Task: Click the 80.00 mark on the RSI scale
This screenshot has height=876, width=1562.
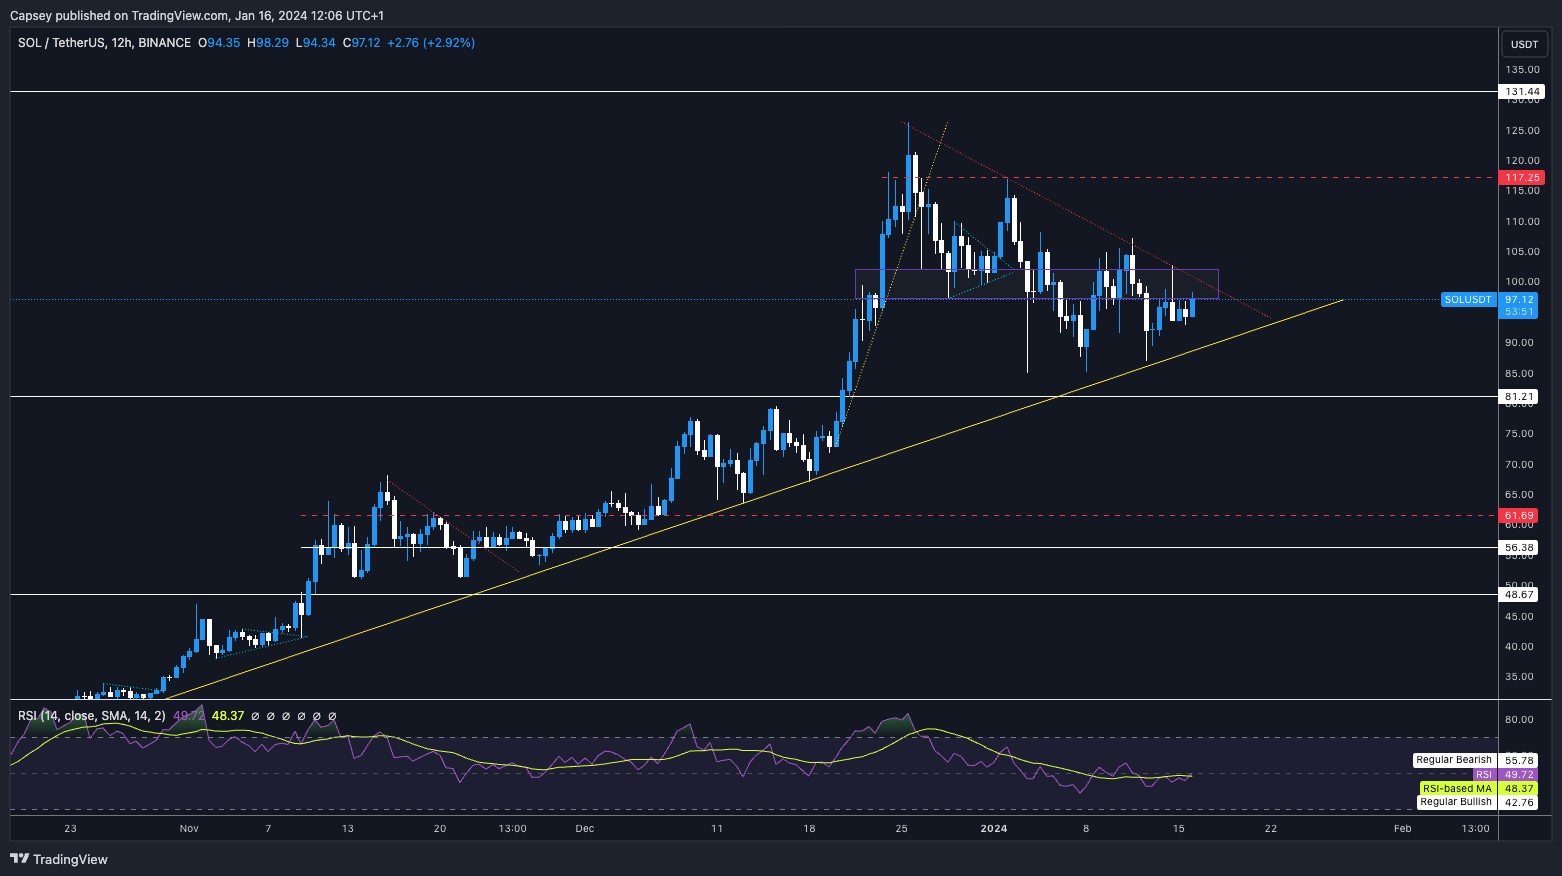Action: [1519, 720]
